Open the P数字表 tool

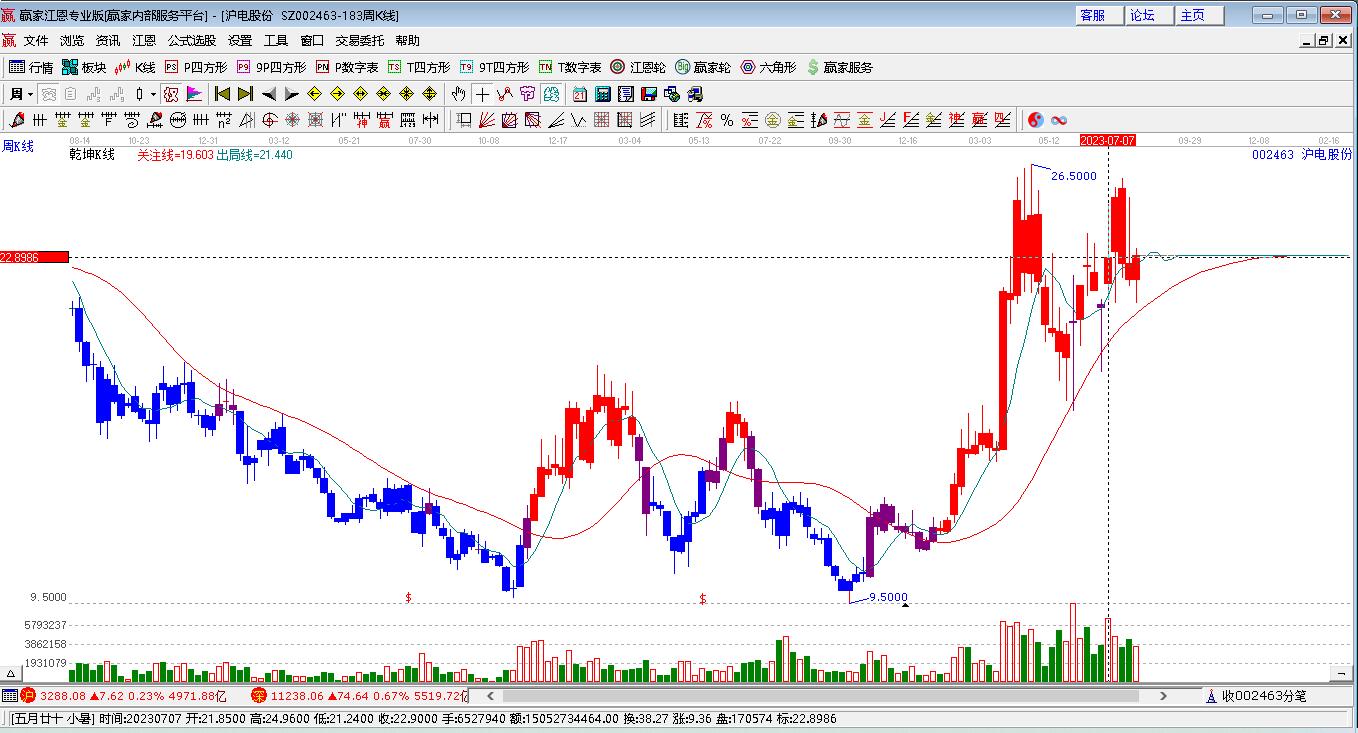(x=347, y=67)
